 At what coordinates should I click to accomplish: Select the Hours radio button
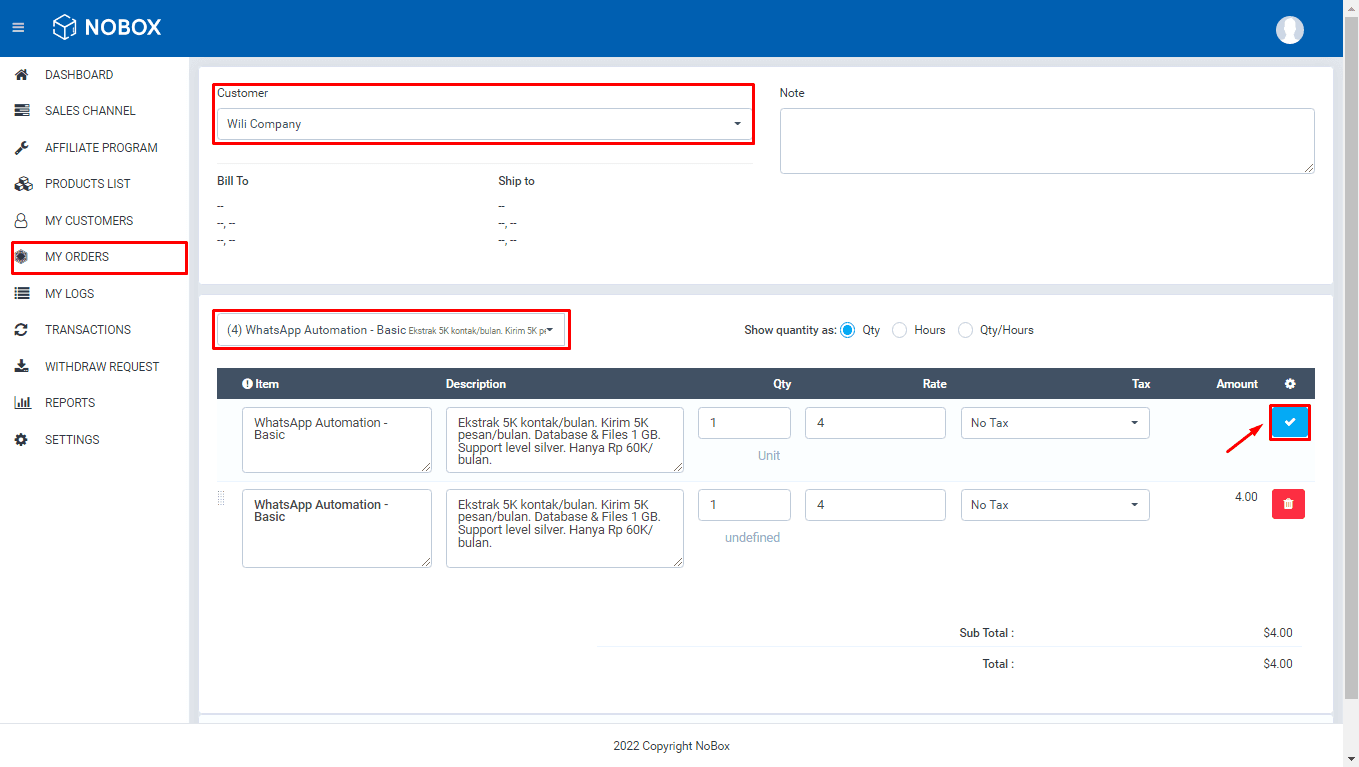pos(899,329)
